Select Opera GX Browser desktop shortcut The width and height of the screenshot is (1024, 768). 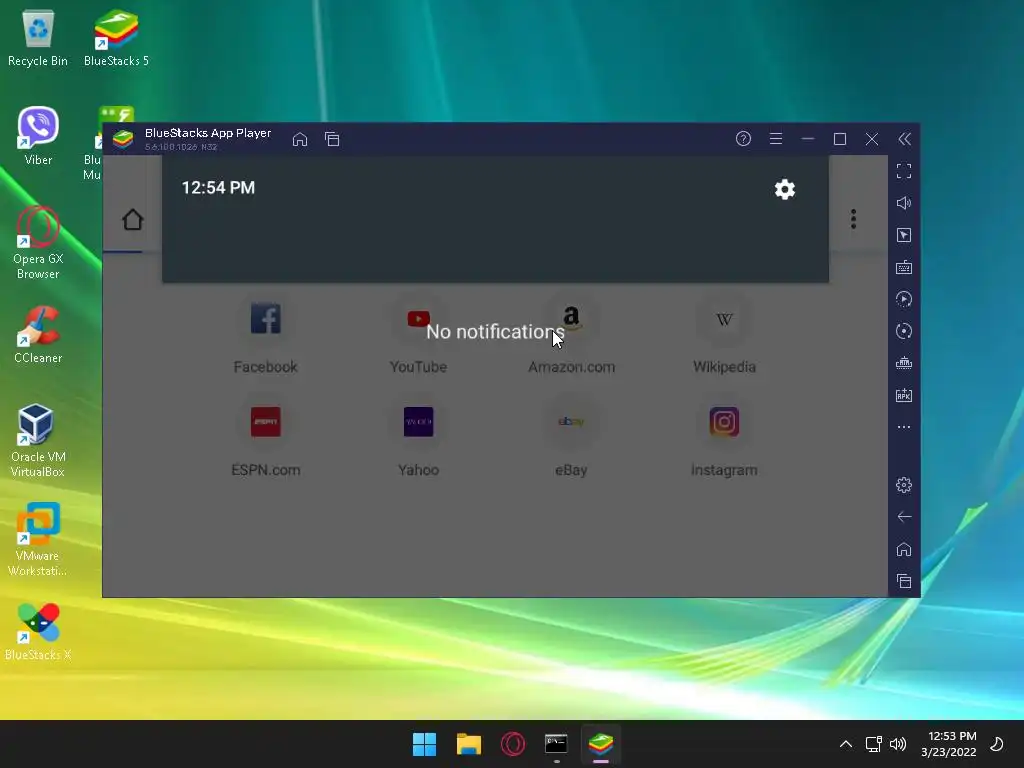click(x=38, y=243)
